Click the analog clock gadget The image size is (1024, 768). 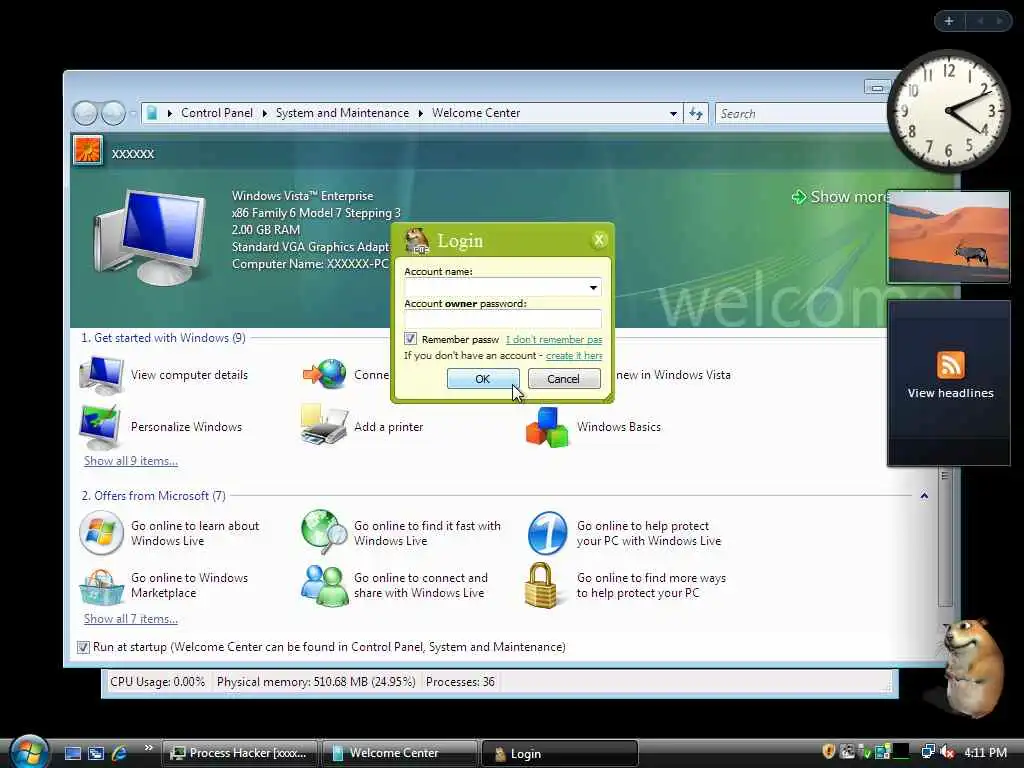[948, 111]
